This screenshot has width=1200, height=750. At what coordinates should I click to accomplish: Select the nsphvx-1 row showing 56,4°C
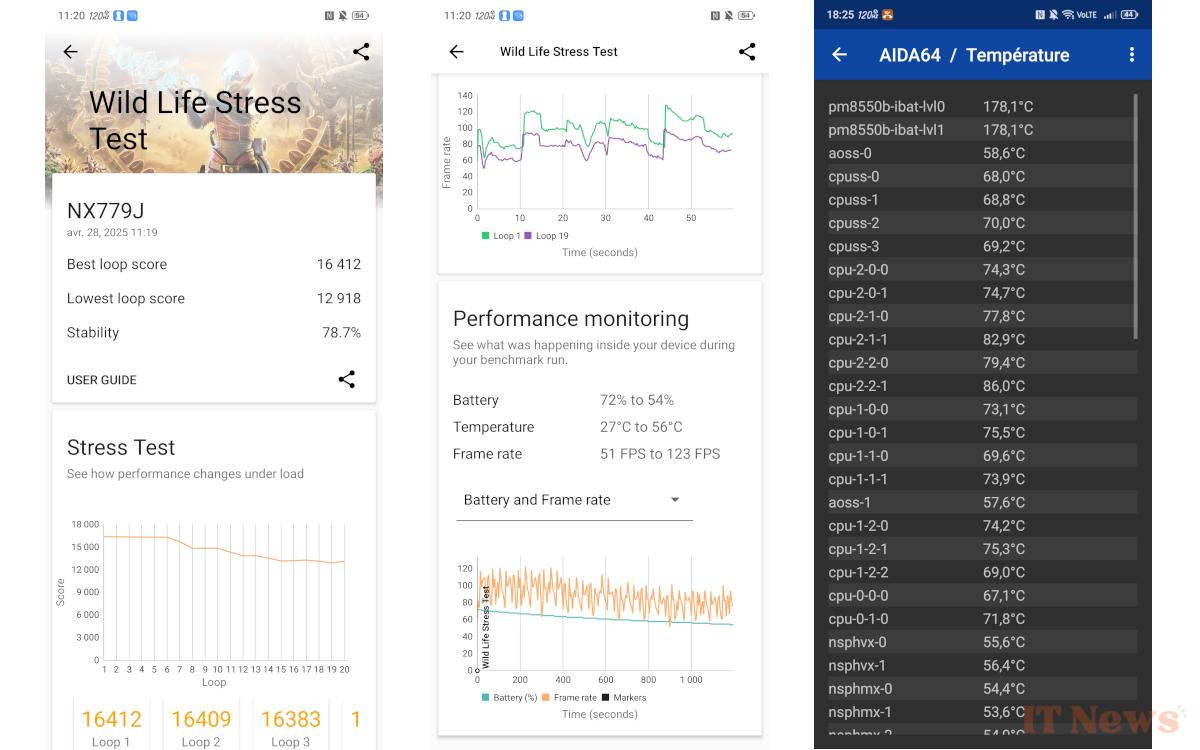(x=981, y=665)
